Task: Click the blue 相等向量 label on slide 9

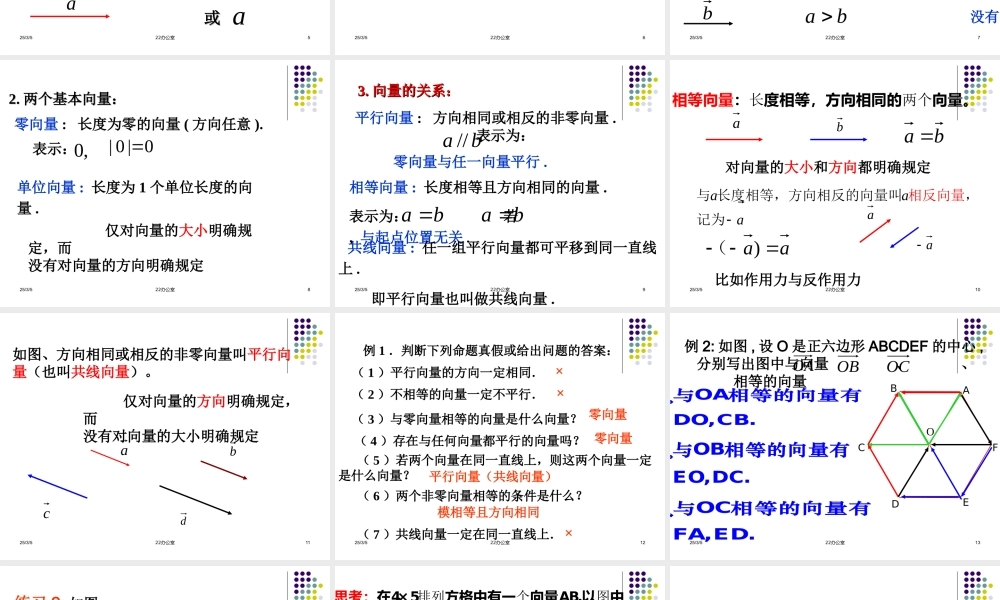Action: coord(379,187)
